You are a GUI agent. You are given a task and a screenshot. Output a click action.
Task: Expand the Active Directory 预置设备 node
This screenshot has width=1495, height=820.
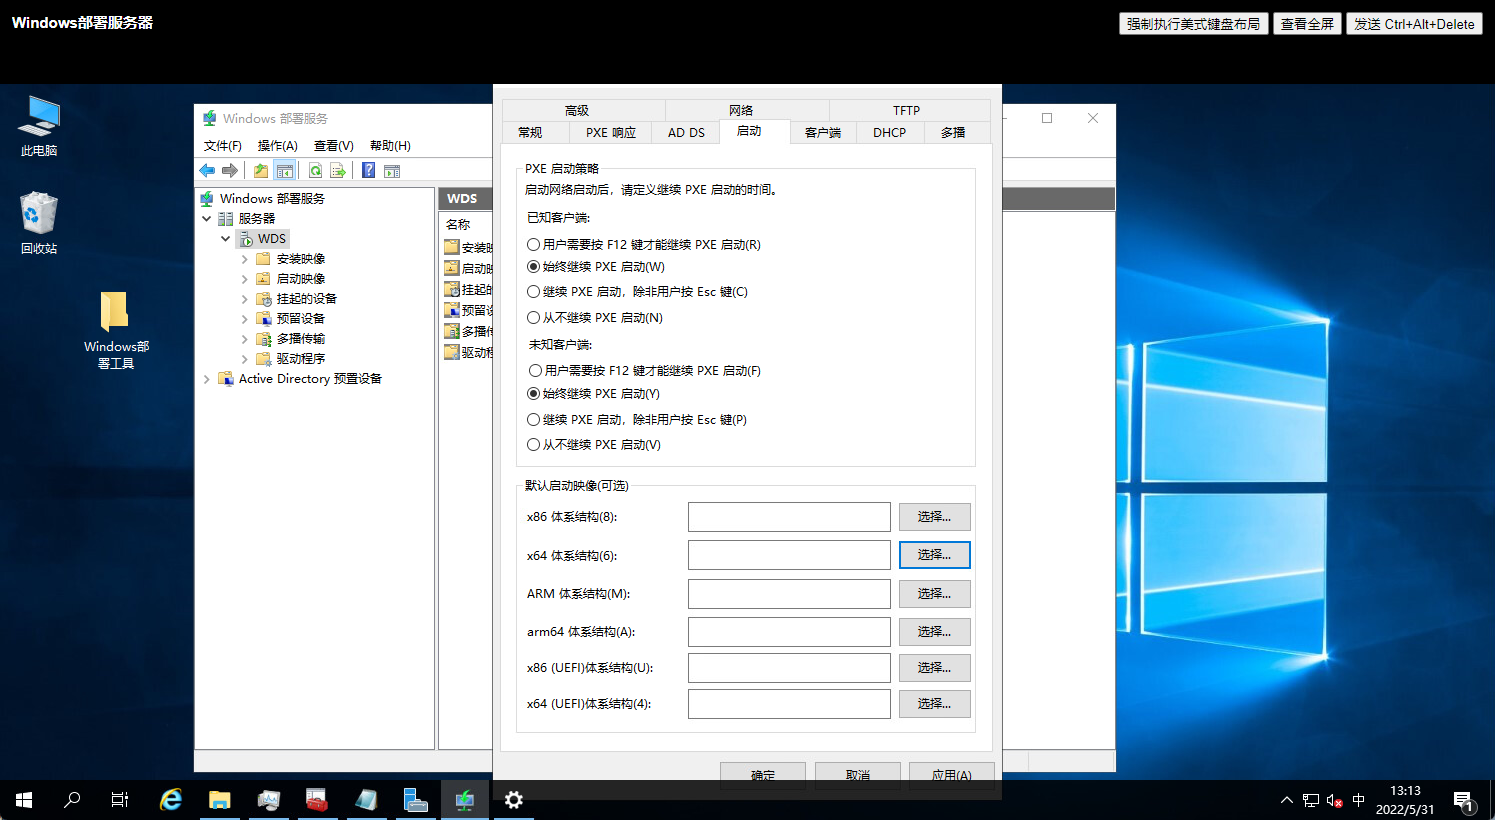pyautogui.click(x=207, y=378)
